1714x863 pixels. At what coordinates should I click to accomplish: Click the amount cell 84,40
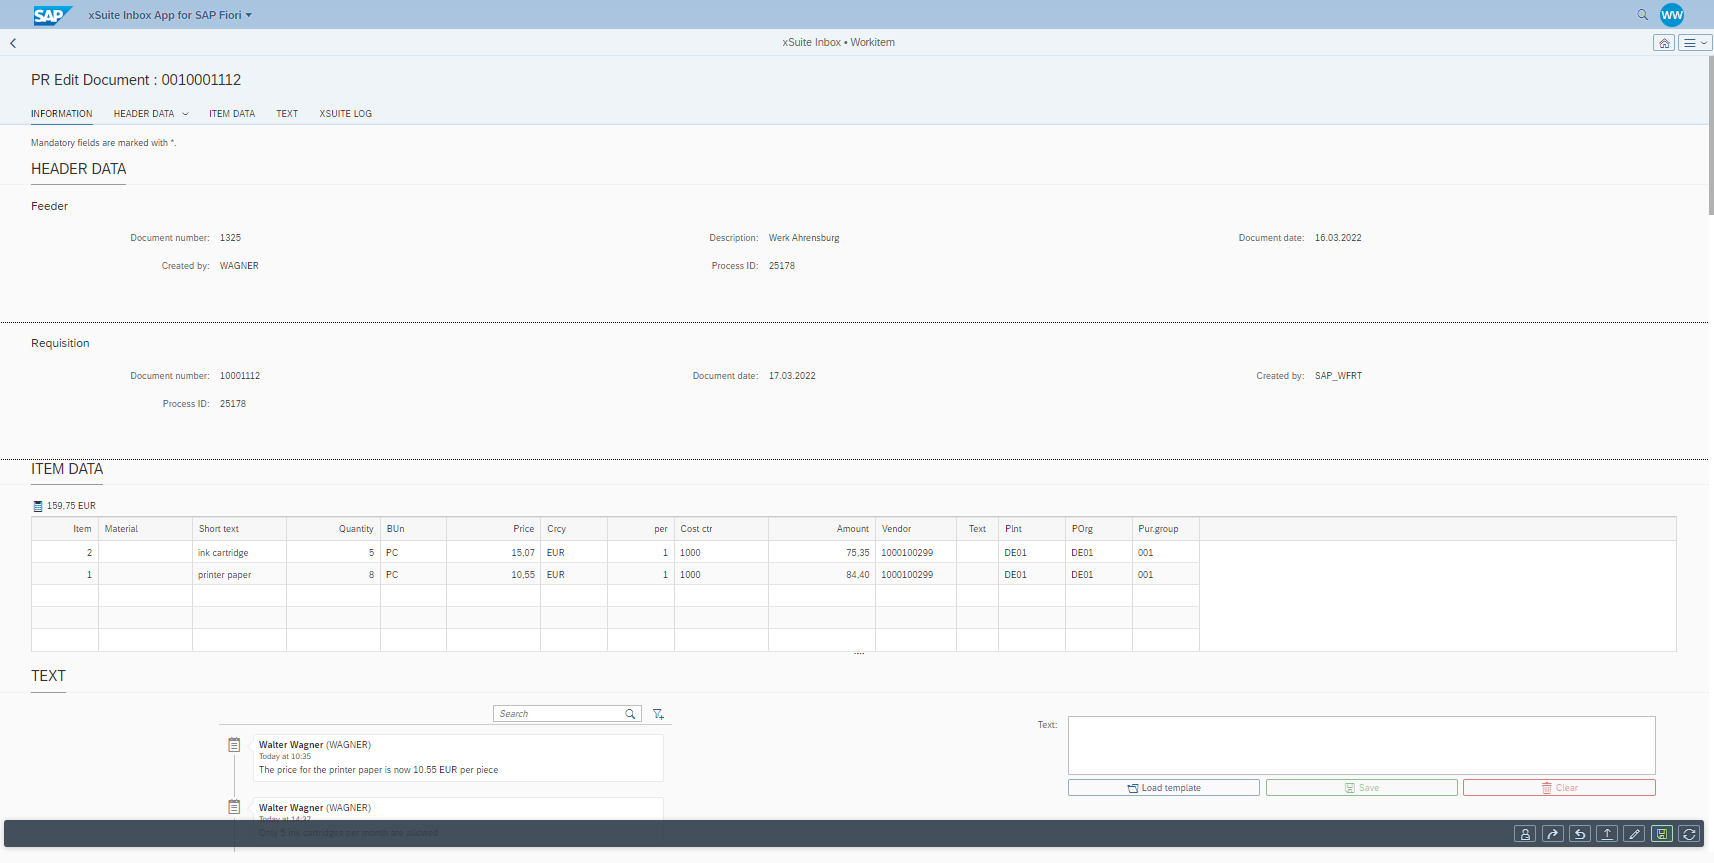click(822, 575)
